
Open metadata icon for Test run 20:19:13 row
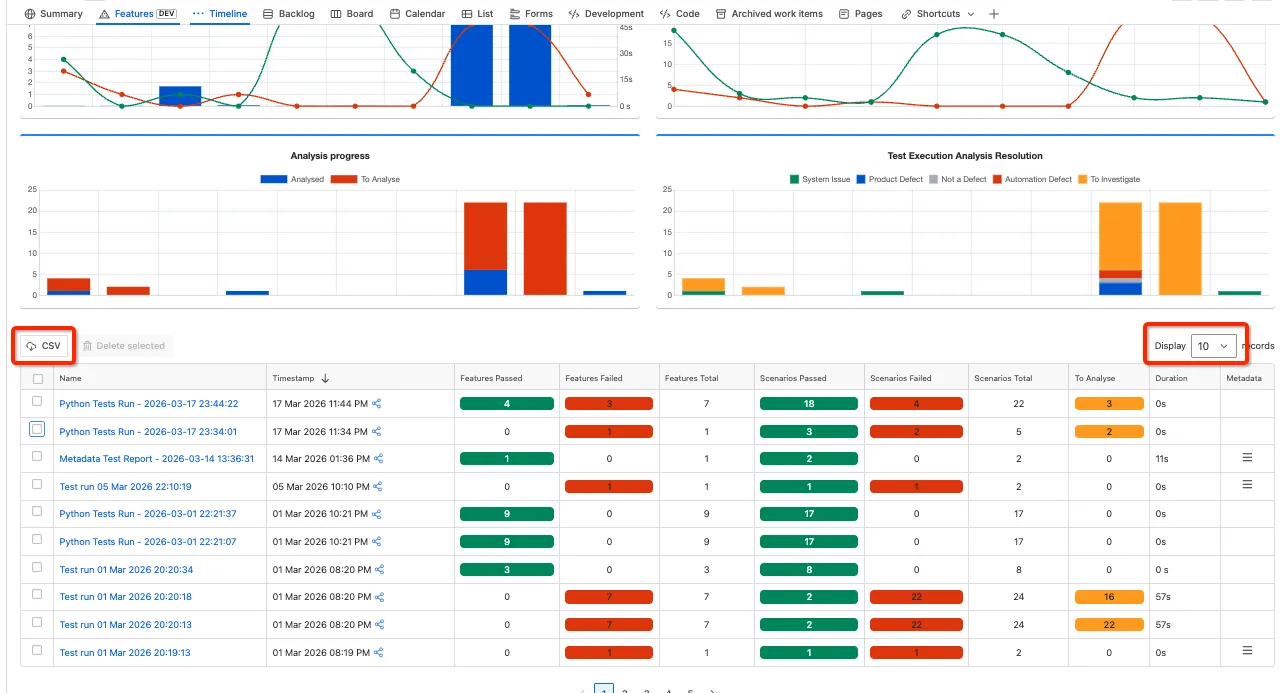coord(1247,651)
